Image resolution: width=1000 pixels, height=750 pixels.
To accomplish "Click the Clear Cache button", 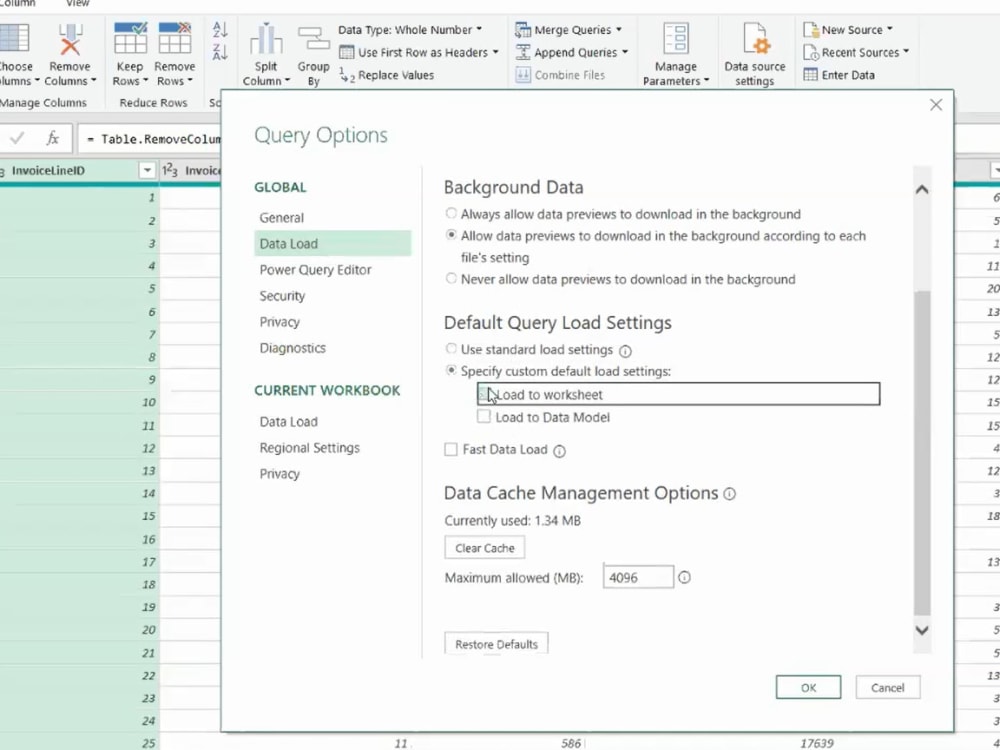I will pos(485,548).
